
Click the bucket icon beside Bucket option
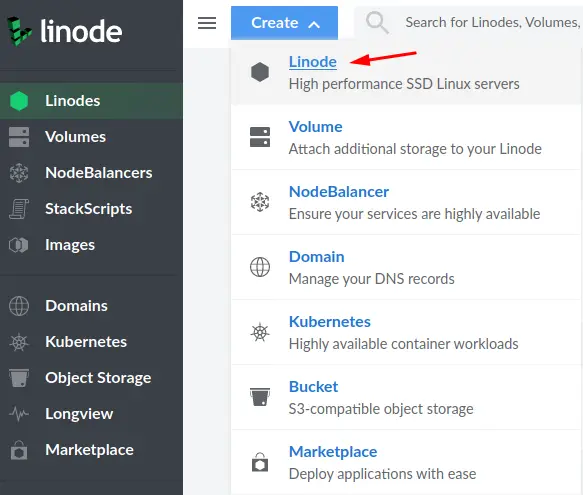pyautogui.click(x=260, y=397)
